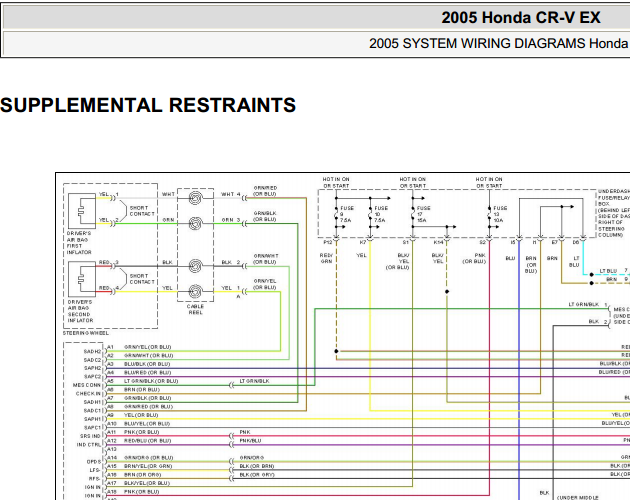Image resolution: width=630 pixels, height=500 pixels.
Task: Click the "K14" connector pin label
Action: 438,242
